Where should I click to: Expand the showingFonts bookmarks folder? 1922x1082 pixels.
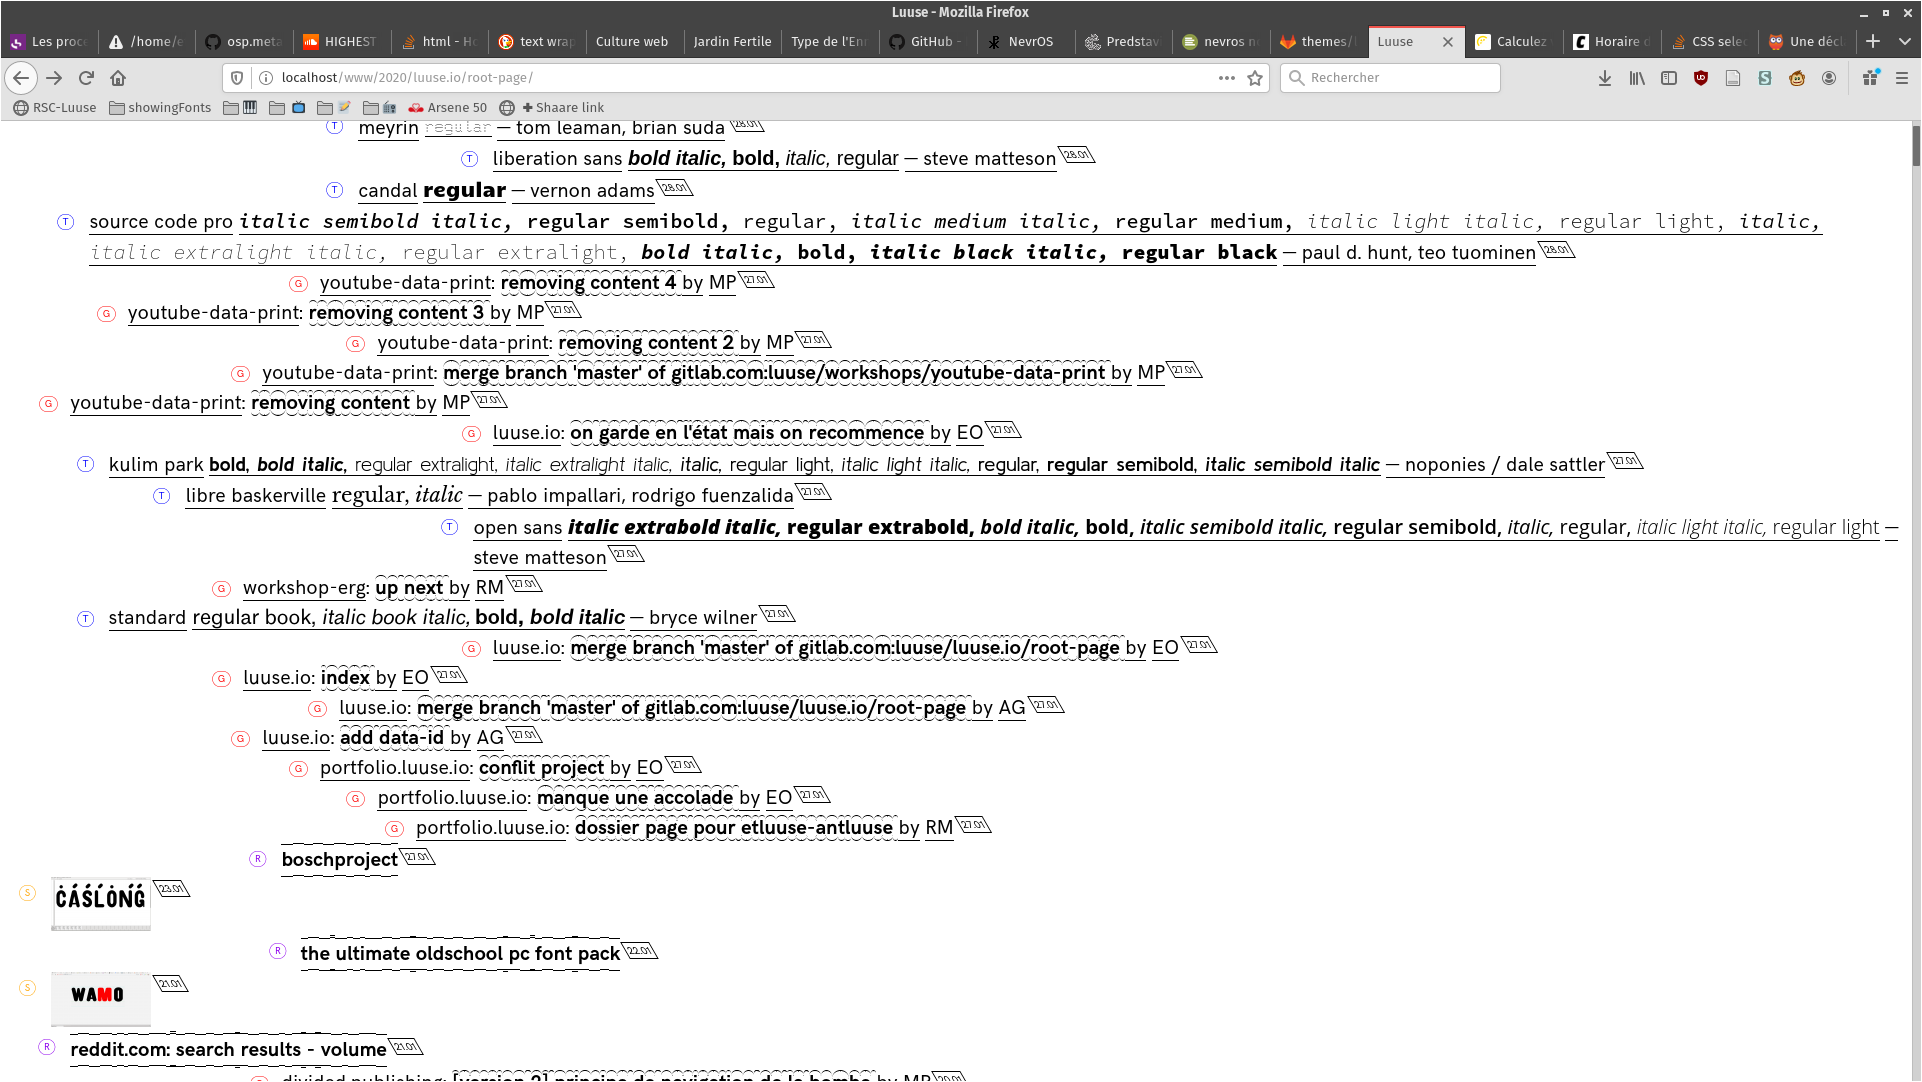click(x=160, y=107)
